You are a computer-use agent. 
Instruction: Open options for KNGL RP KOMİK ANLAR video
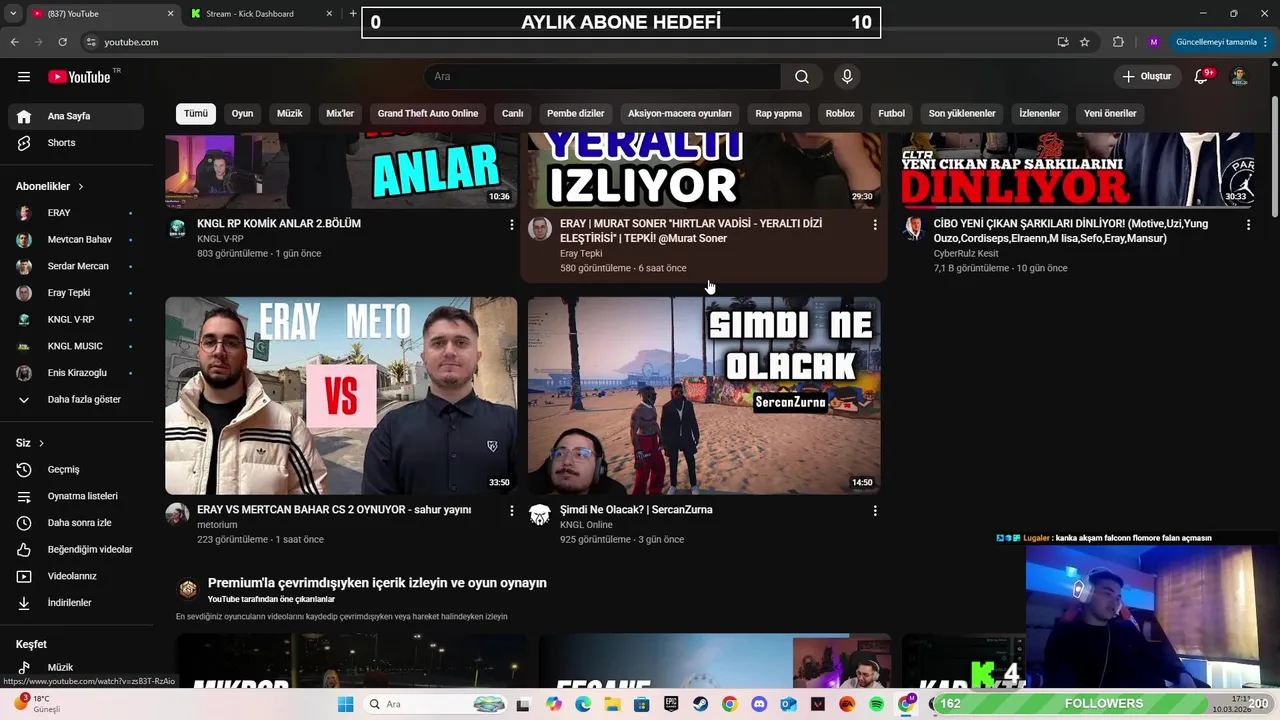point(511,225)
